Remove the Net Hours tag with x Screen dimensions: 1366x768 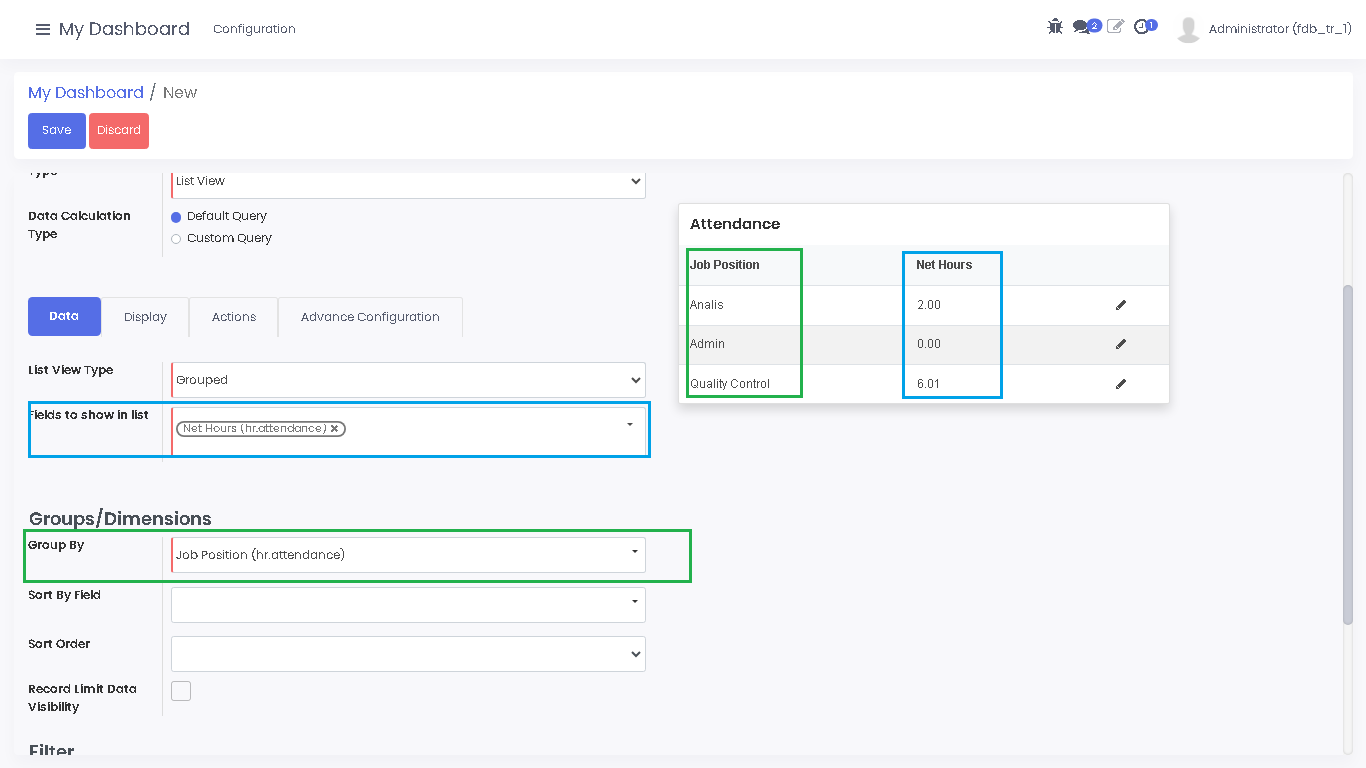coord(335,428)
